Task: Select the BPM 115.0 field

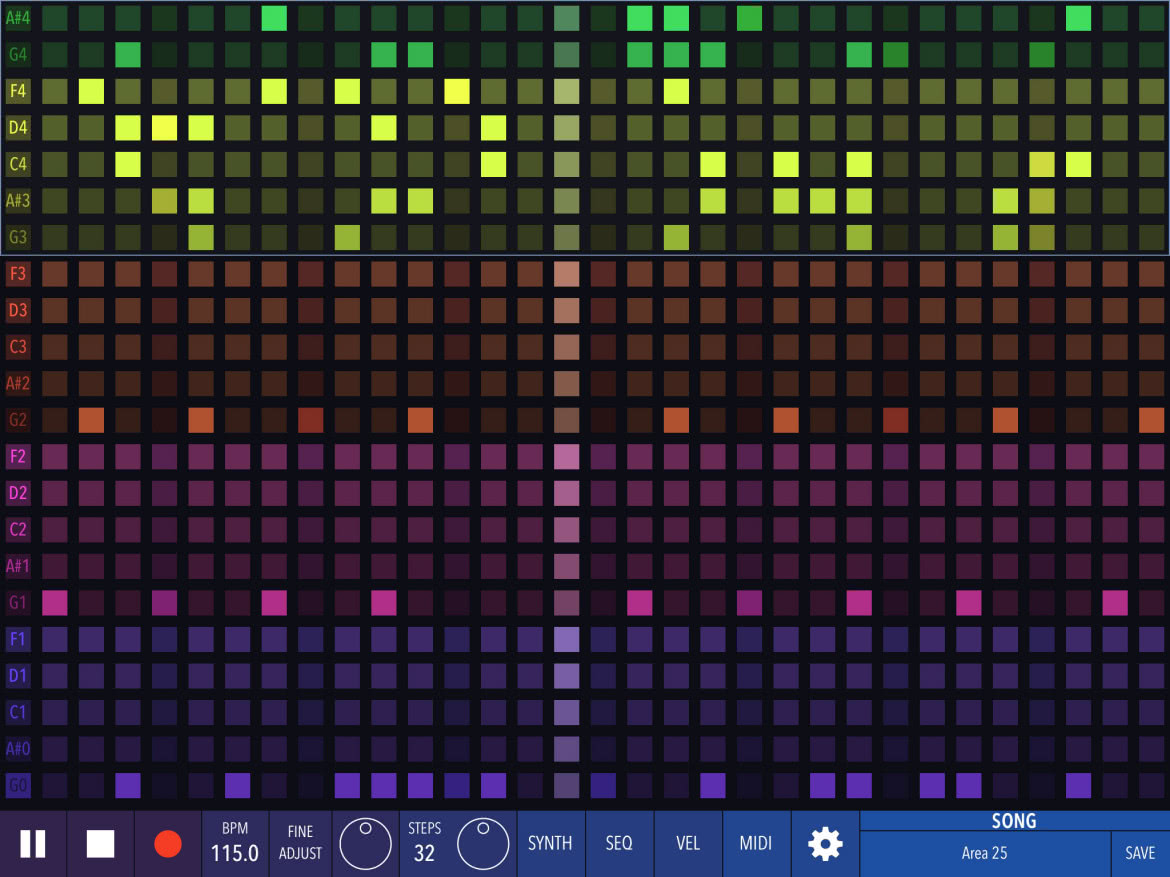Action: pos(235,844)
